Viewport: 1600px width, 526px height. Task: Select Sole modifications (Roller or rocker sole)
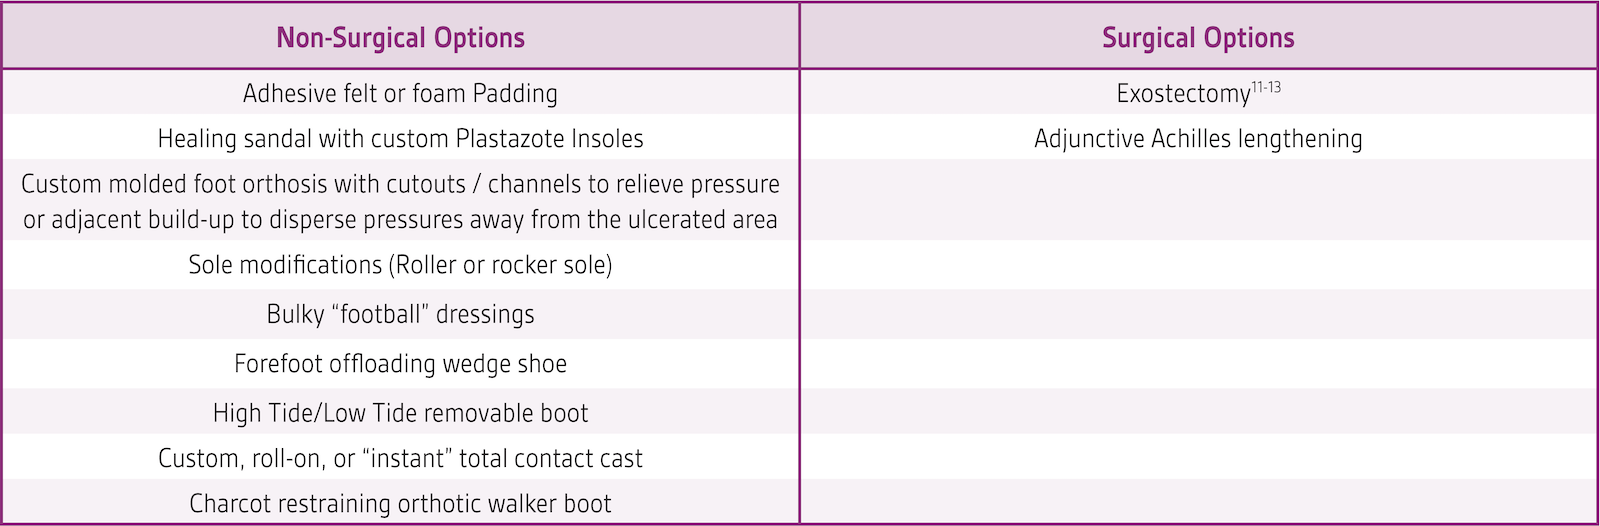pyautogui.click(x=400, y=265)
